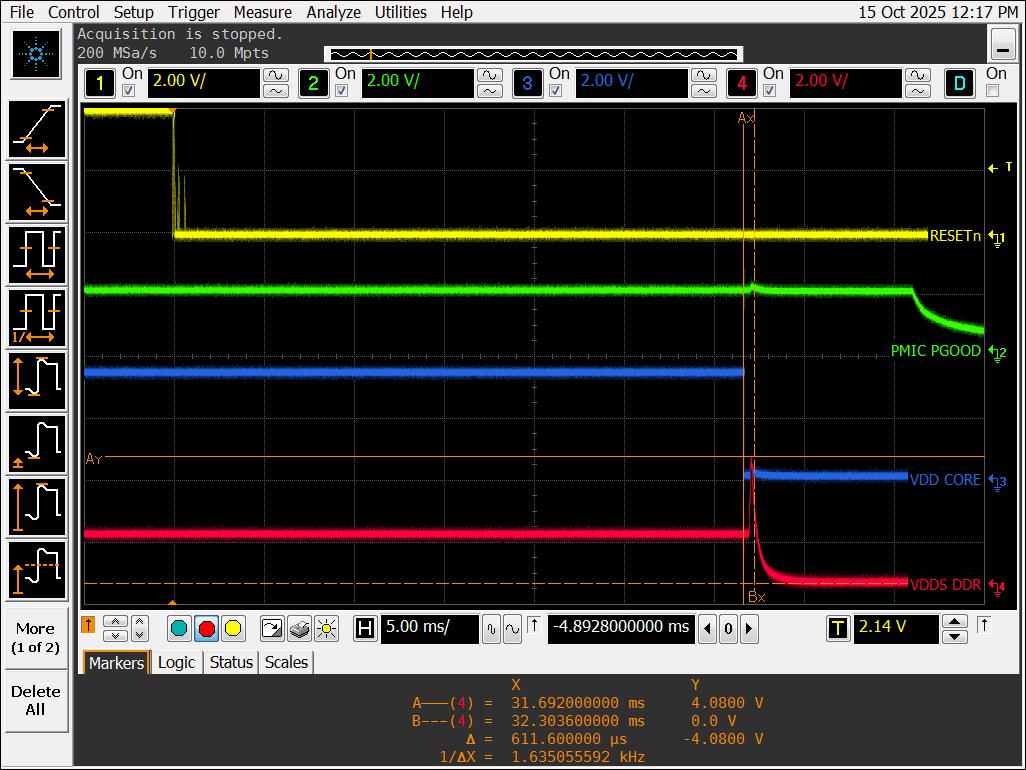Click trigger level field 2.14 V
The height and width of the screenshot is (770, 1026).
896,628
